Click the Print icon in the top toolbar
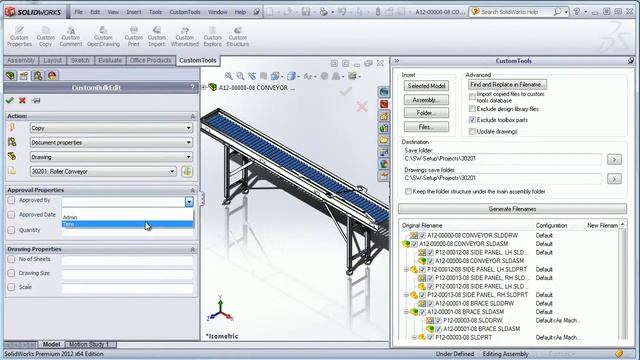Image resolution: width=640 pixels, height=360 pixels. click(x=323, y=12)
